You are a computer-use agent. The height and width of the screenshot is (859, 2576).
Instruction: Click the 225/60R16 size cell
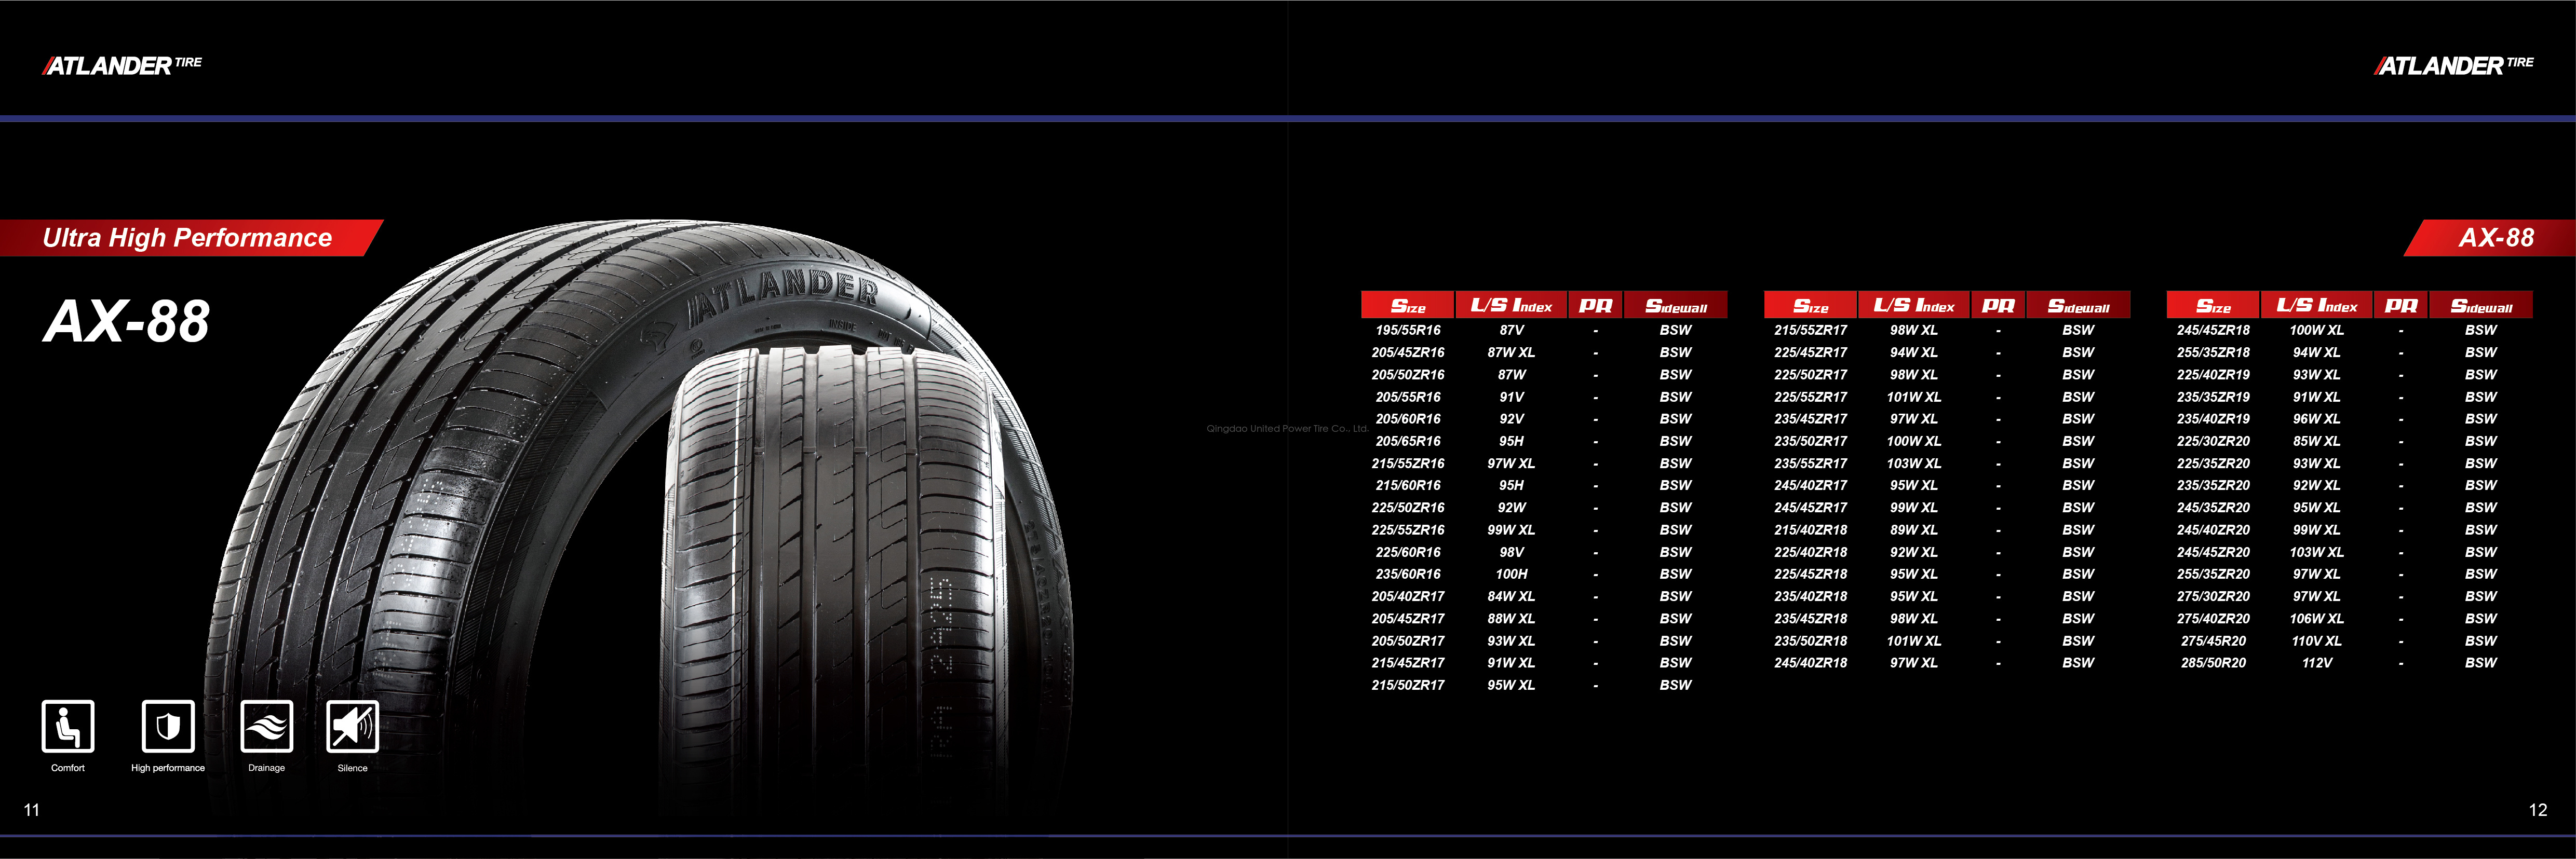pyautogui.click(x=1408, y=552)
